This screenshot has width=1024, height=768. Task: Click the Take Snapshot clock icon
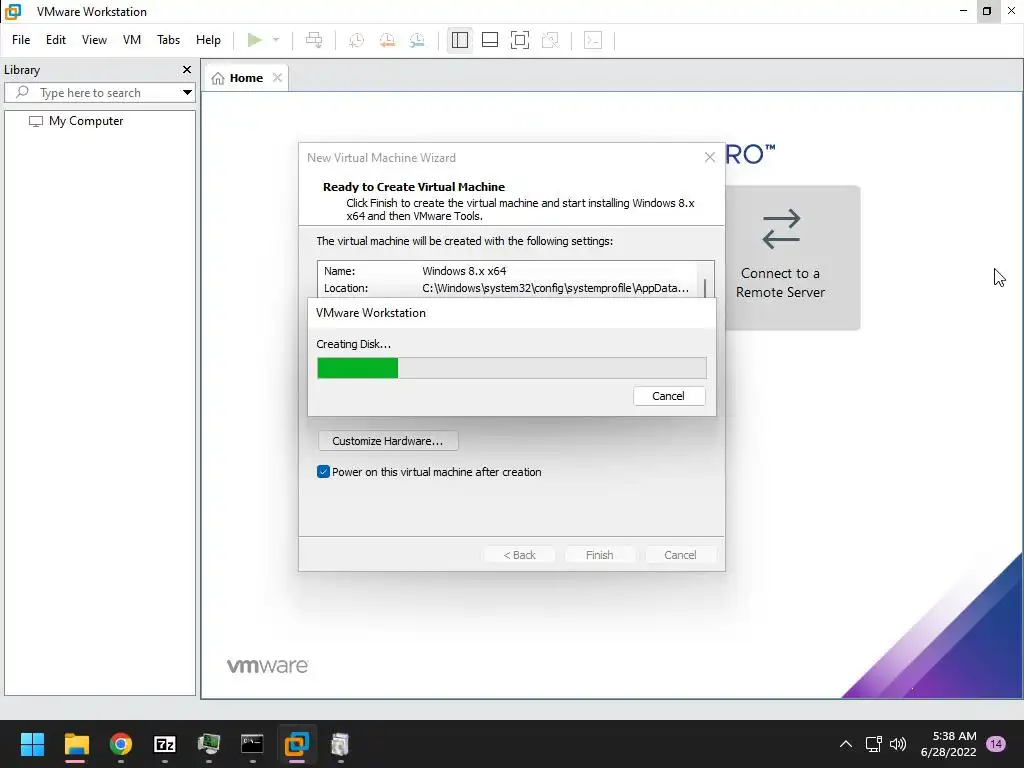[x=357, y=40]
